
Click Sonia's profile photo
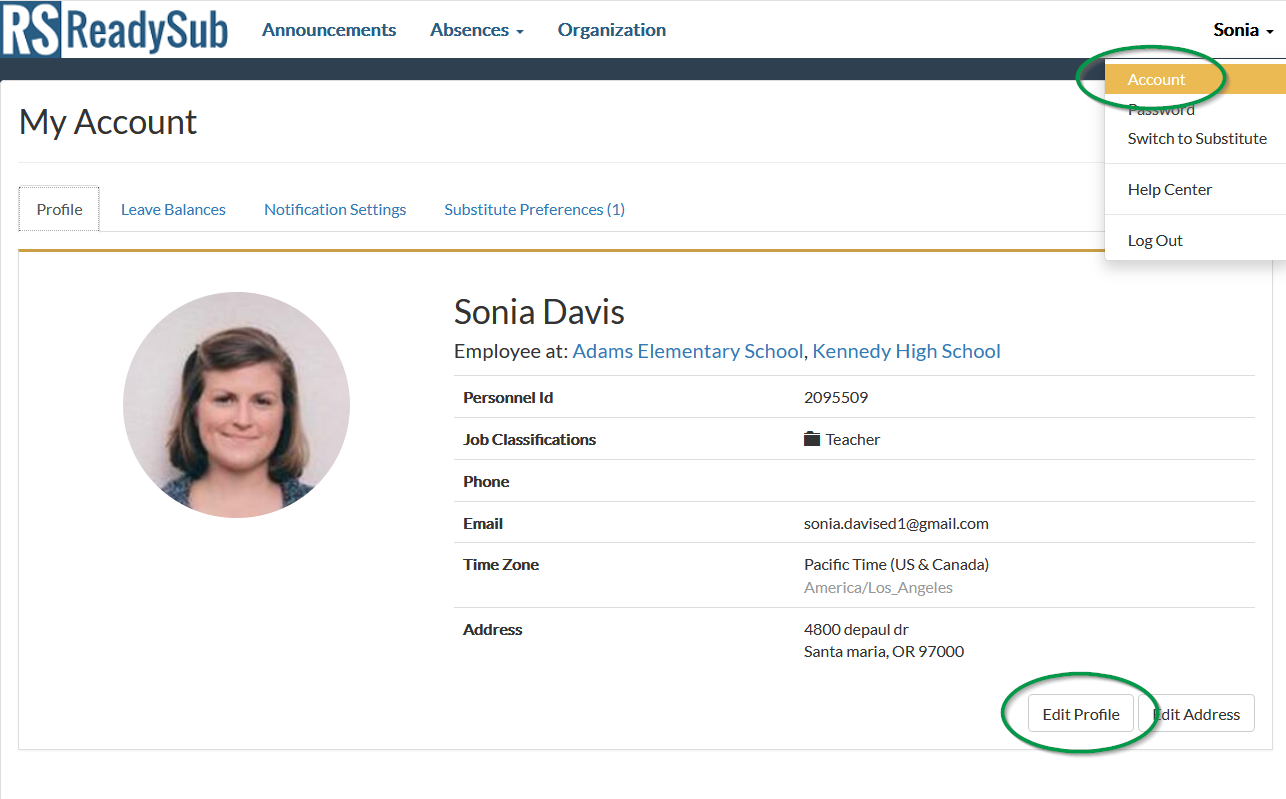[x=236, y=404]
